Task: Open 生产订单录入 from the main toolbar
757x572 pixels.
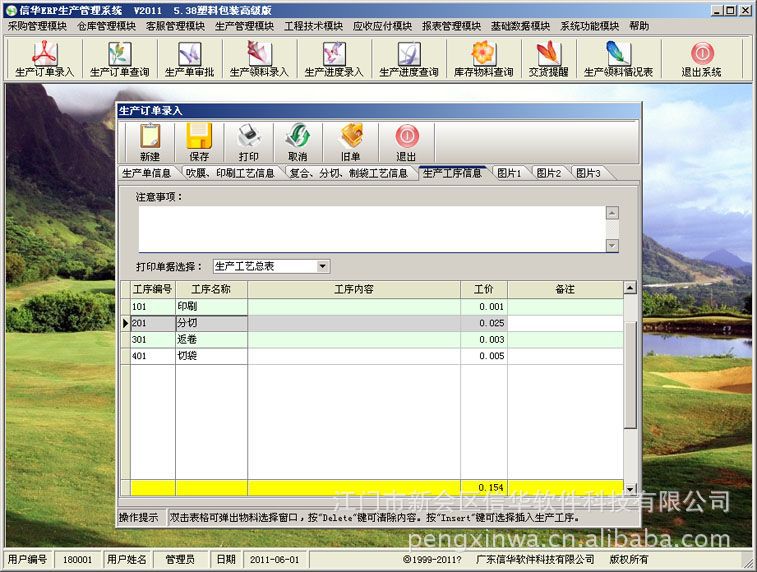Action: (x=44, y=59)
